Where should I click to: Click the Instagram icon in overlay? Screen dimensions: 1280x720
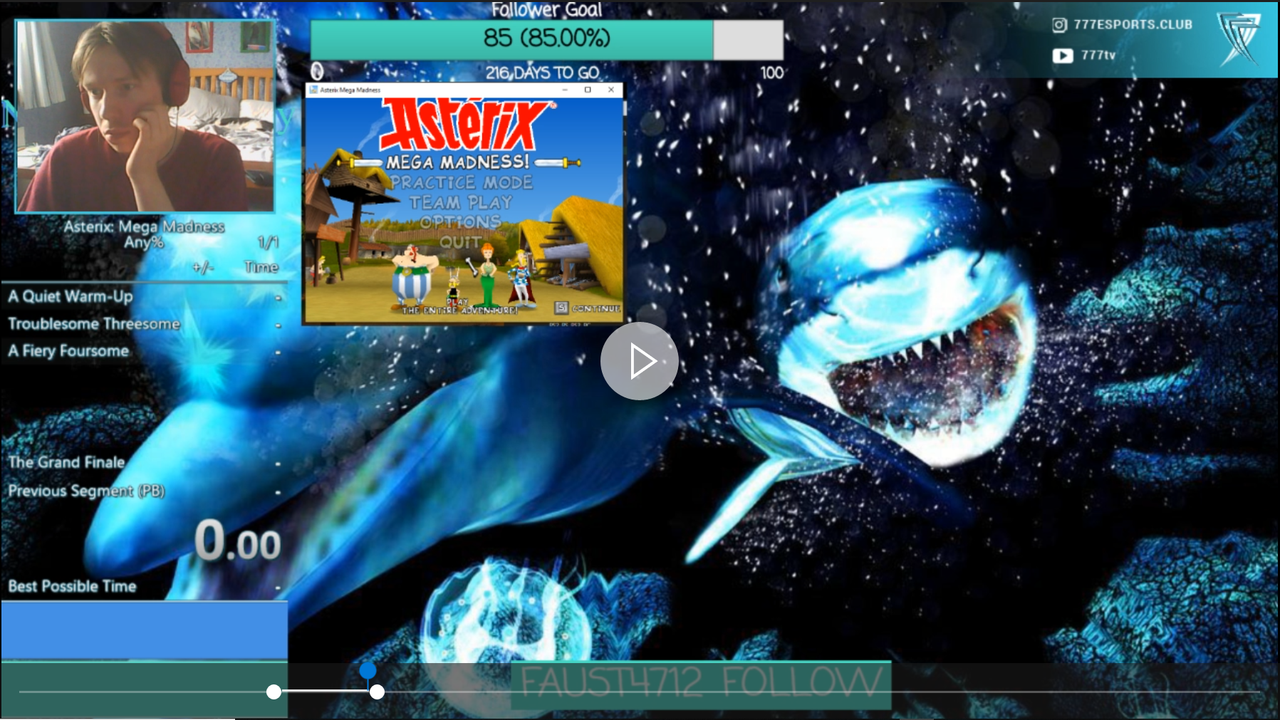click(x=1061, y=25)
